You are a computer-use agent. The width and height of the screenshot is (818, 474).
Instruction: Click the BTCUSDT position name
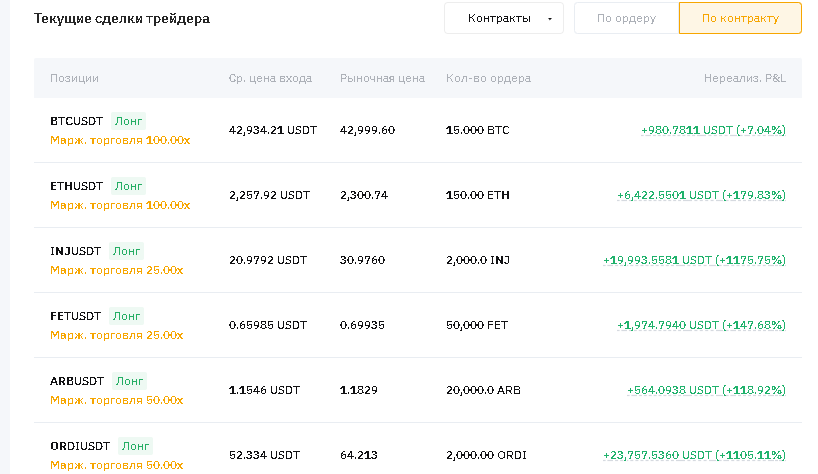[x=76, y=120]
